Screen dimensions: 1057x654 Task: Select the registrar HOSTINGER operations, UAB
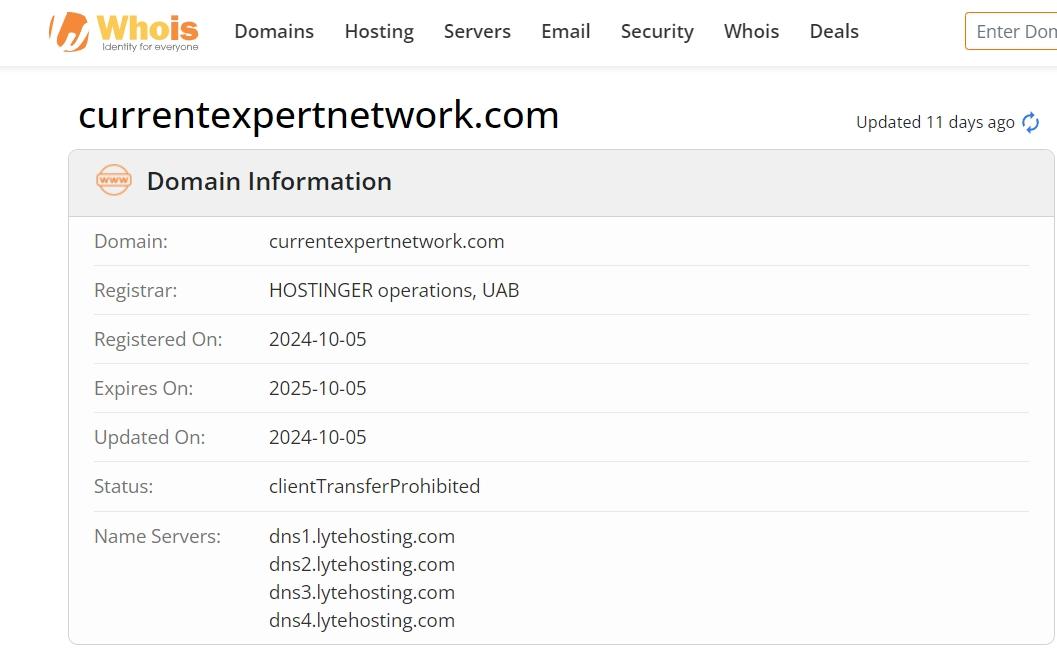tap(394, 291)
